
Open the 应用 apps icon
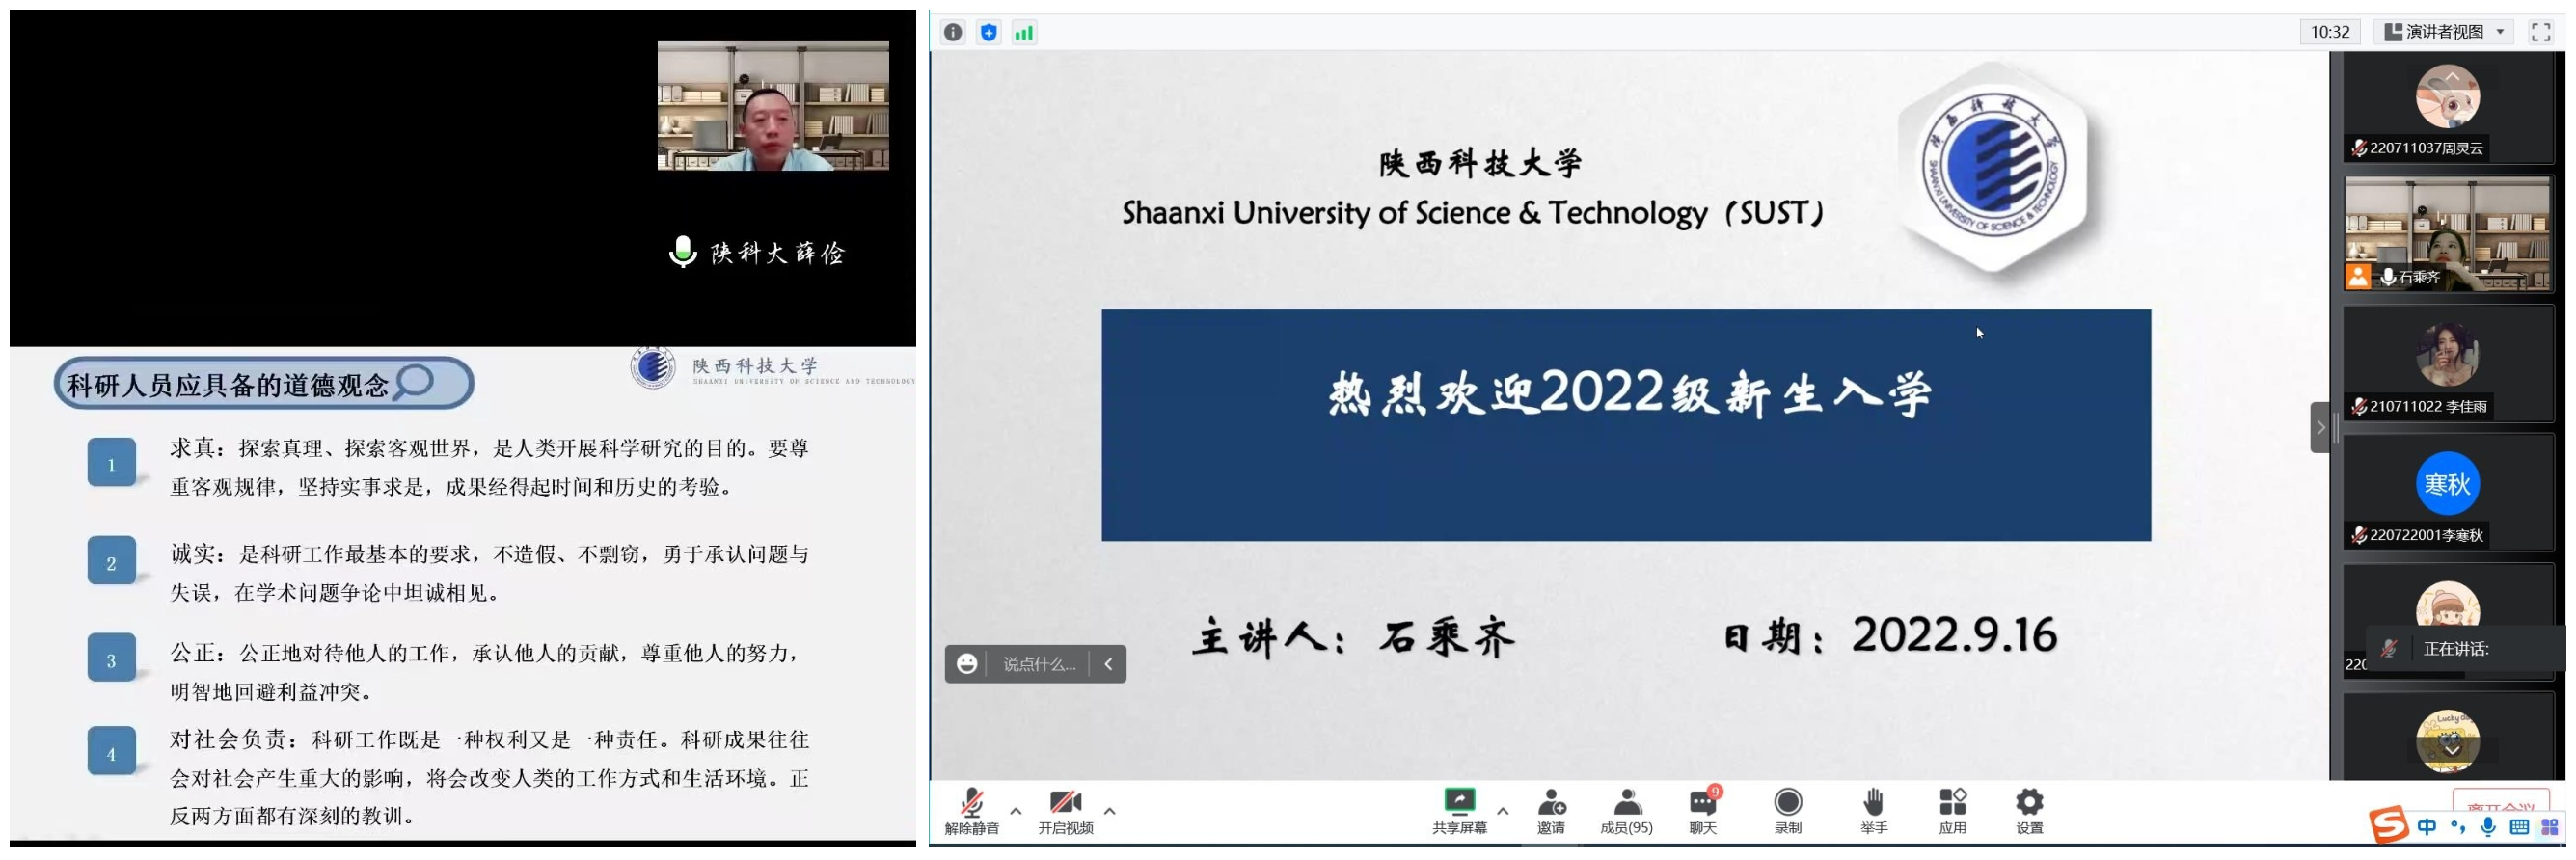(x=1952, y=810)
